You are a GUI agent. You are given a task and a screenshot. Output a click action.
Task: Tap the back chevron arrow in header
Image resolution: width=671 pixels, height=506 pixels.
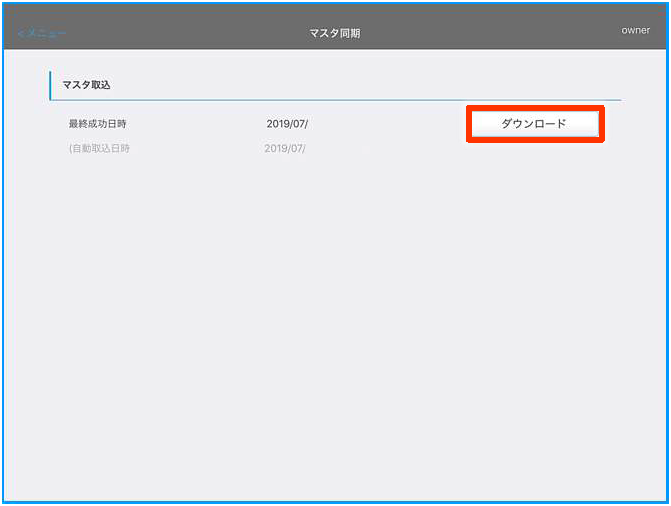point(22,33)
